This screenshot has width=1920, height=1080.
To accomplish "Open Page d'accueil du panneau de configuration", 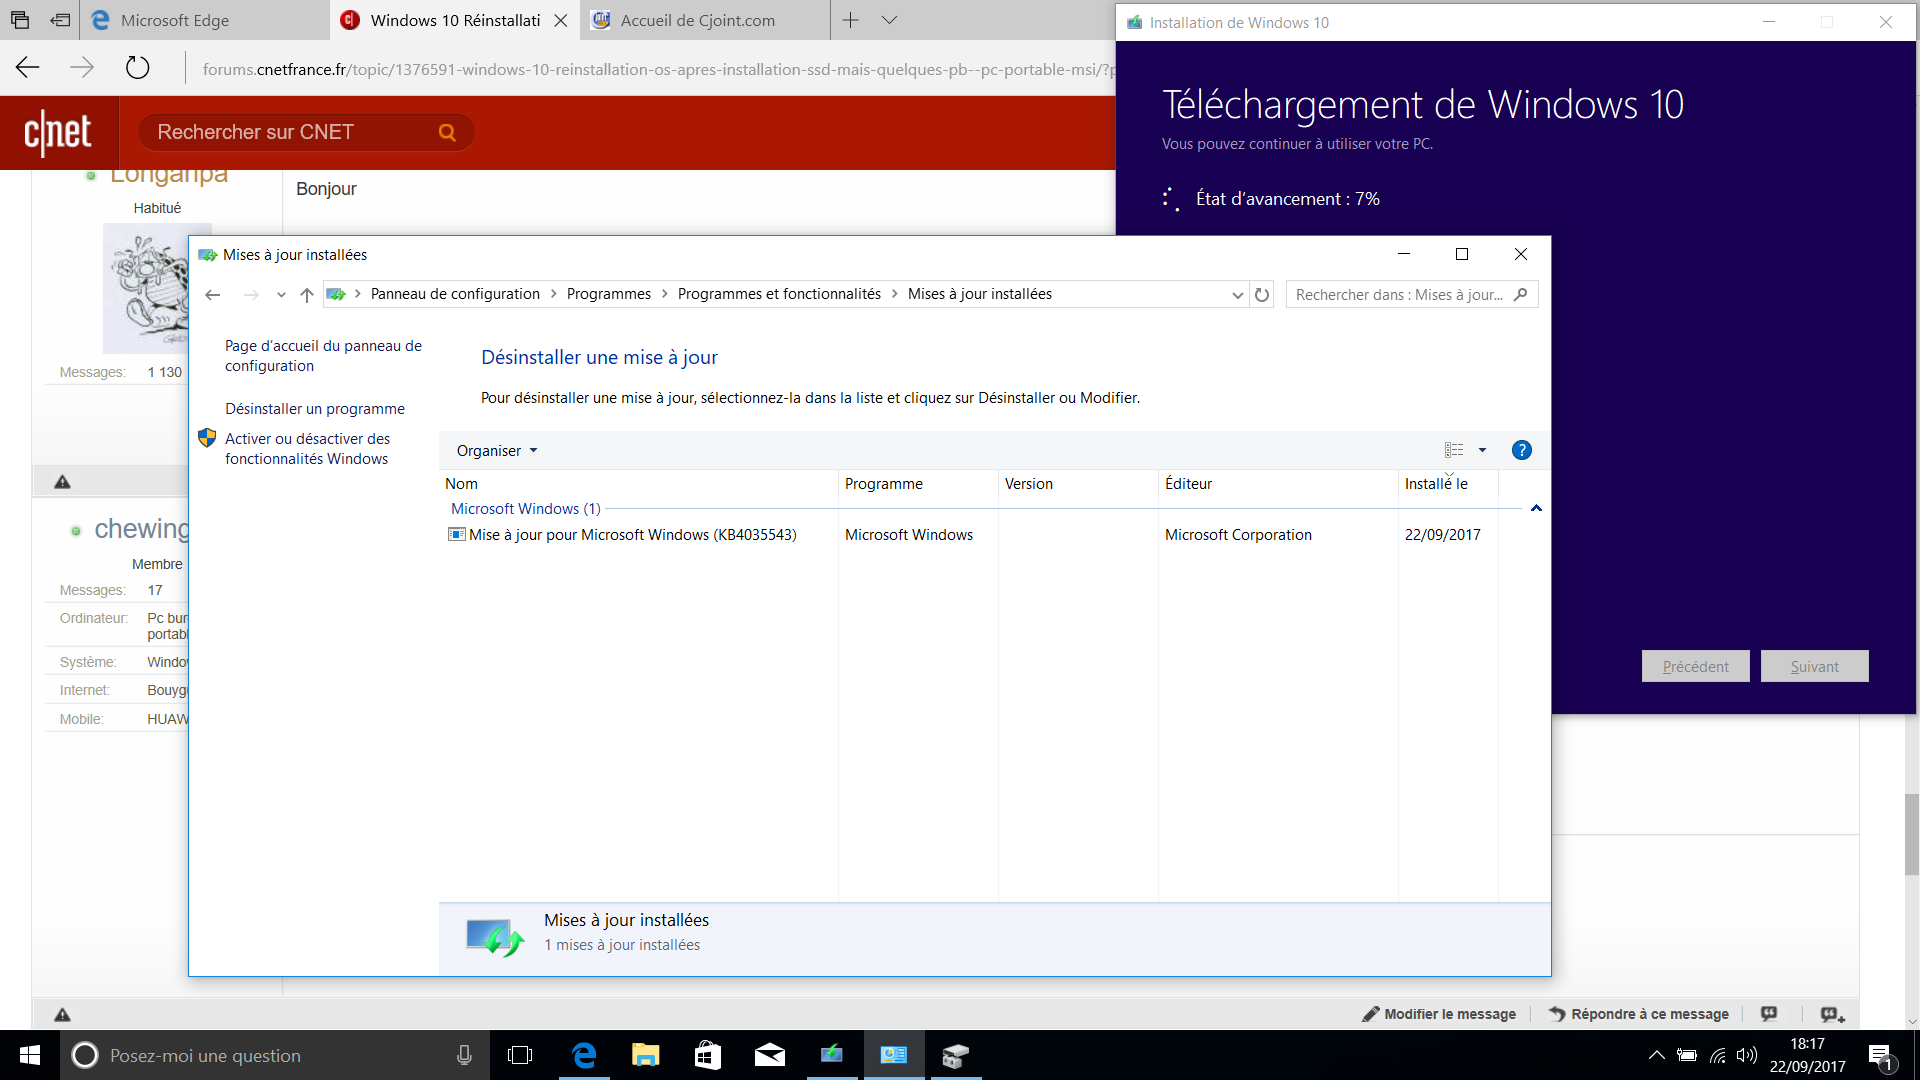I will [x=323, y=356].
